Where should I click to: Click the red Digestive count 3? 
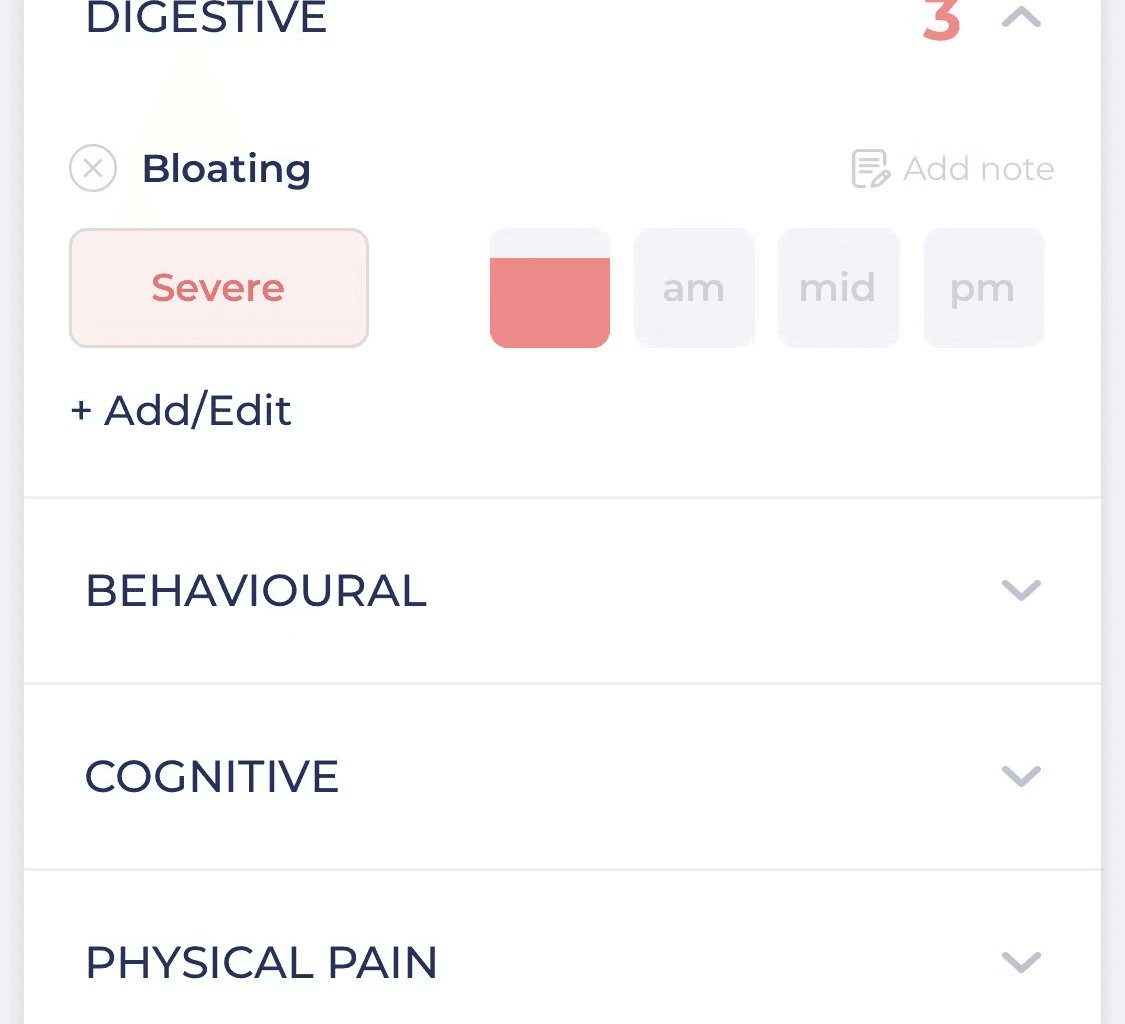(941, 19)
